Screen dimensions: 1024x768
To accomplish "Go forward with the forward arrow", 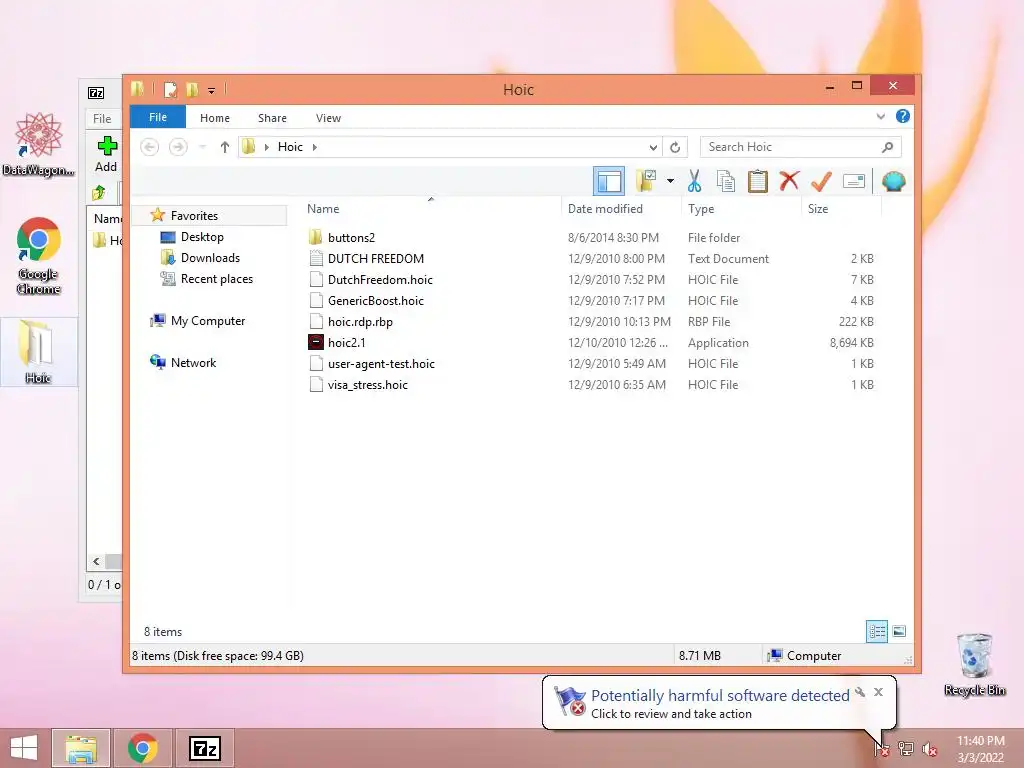I will [178, 147].
